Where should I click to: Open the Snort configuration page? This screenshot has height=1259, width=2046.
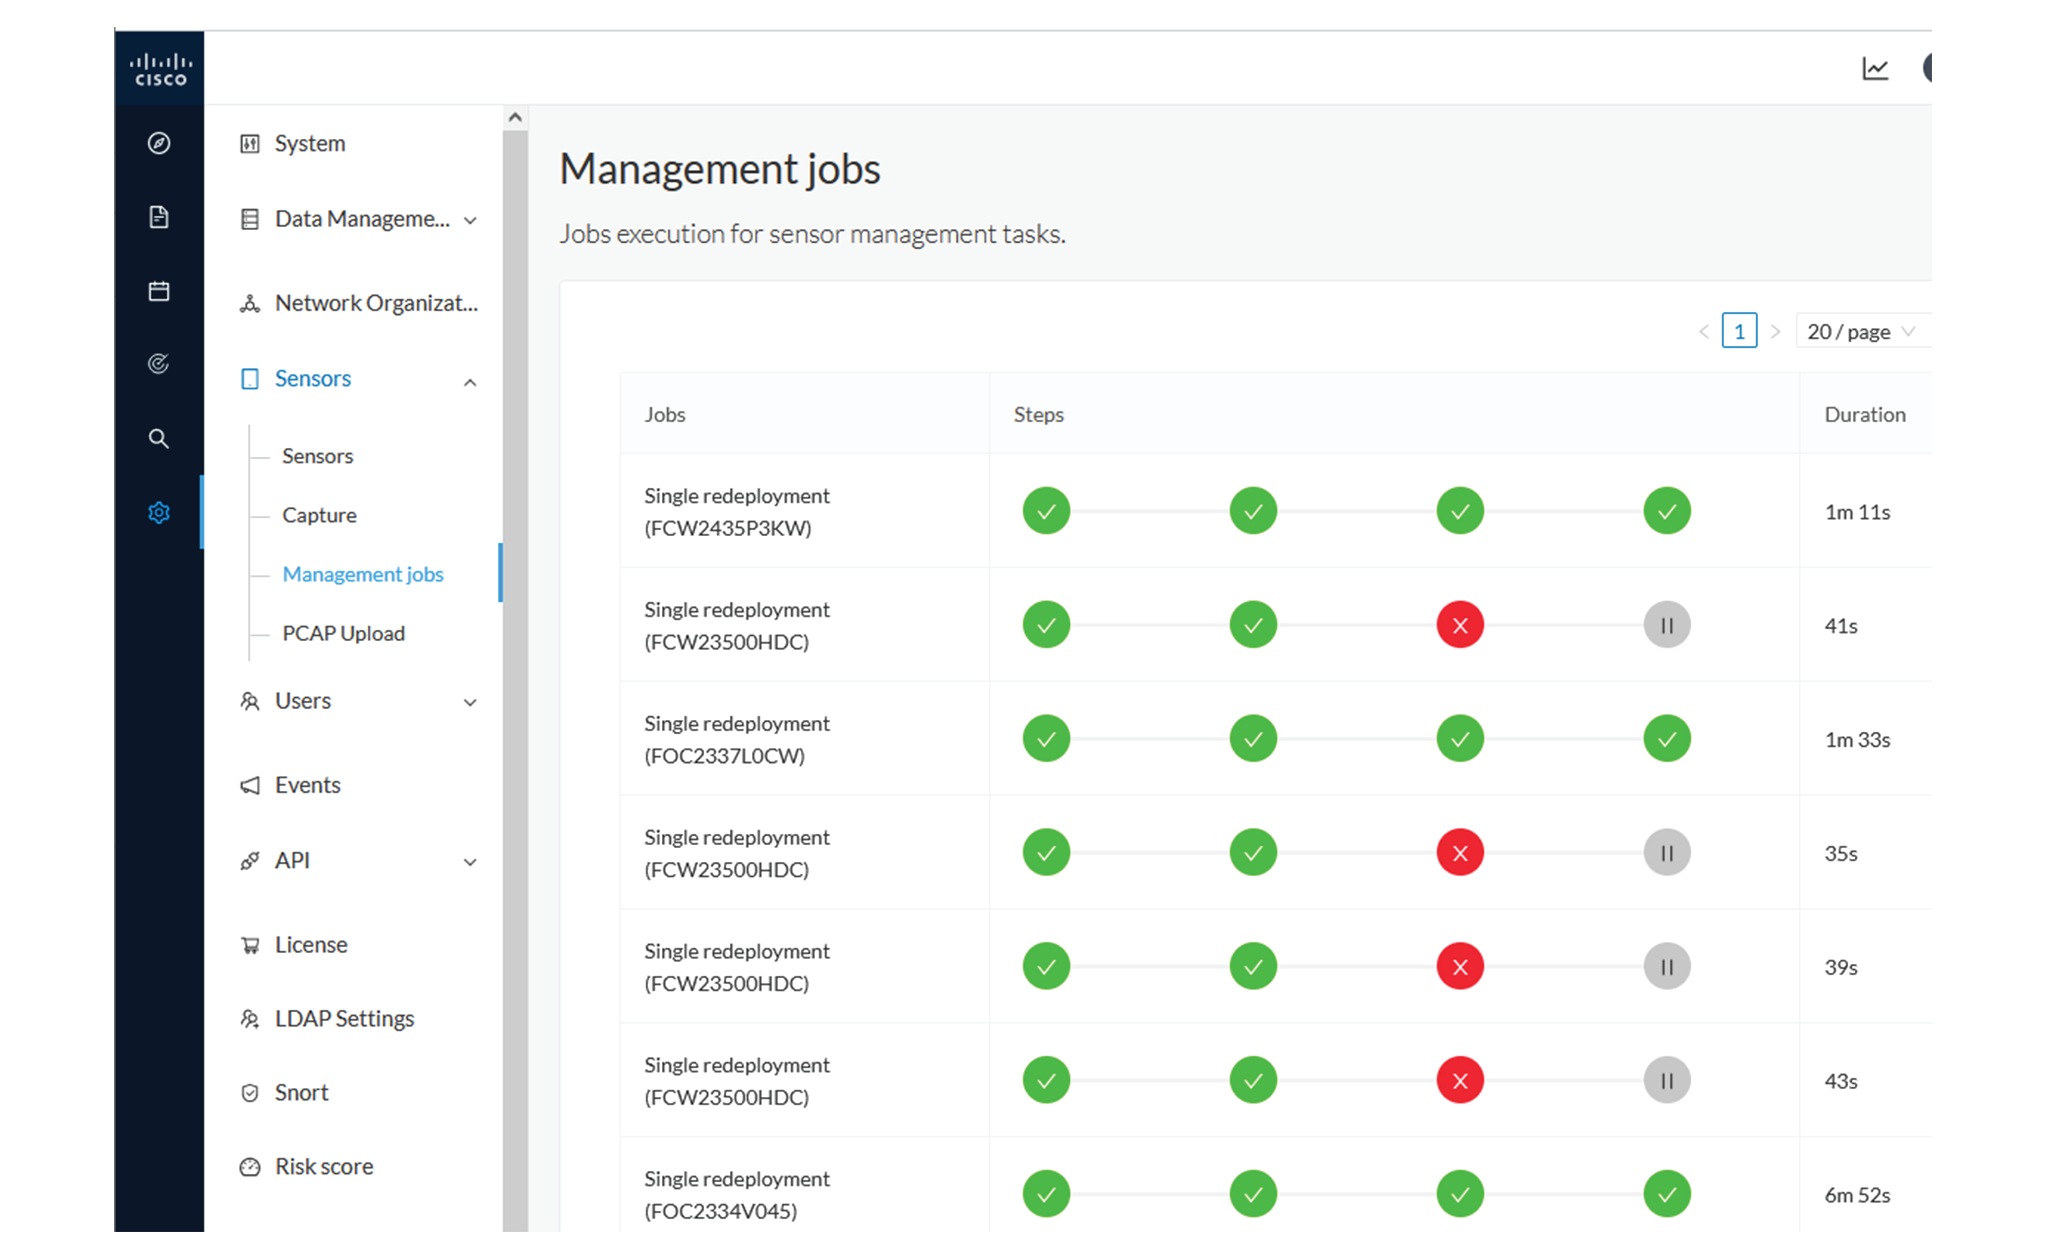click(300, 1092)
